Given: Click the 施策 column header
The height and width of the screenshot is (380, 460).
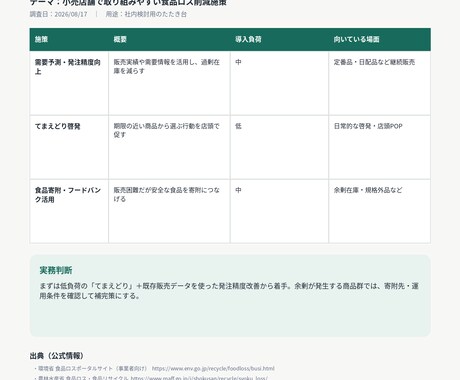Looking at the screenshot, I should 69,39.
